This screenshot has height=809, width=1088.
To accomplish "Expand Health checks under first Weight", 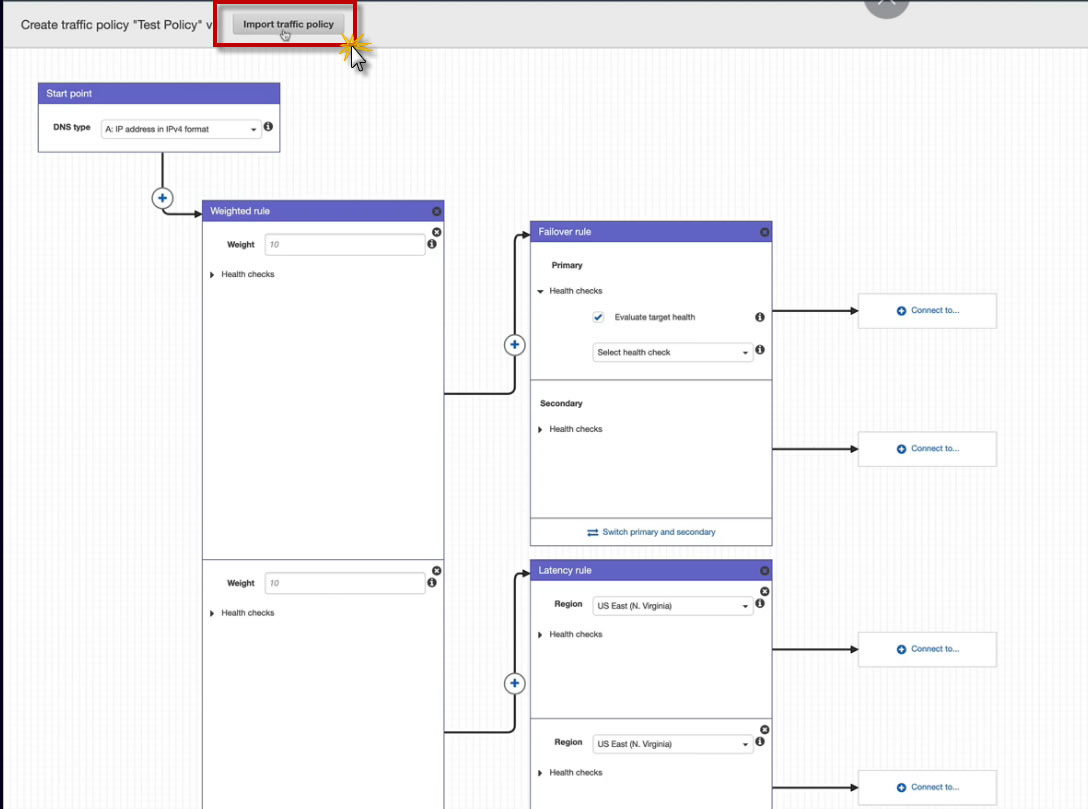I will tap(212, 275).
